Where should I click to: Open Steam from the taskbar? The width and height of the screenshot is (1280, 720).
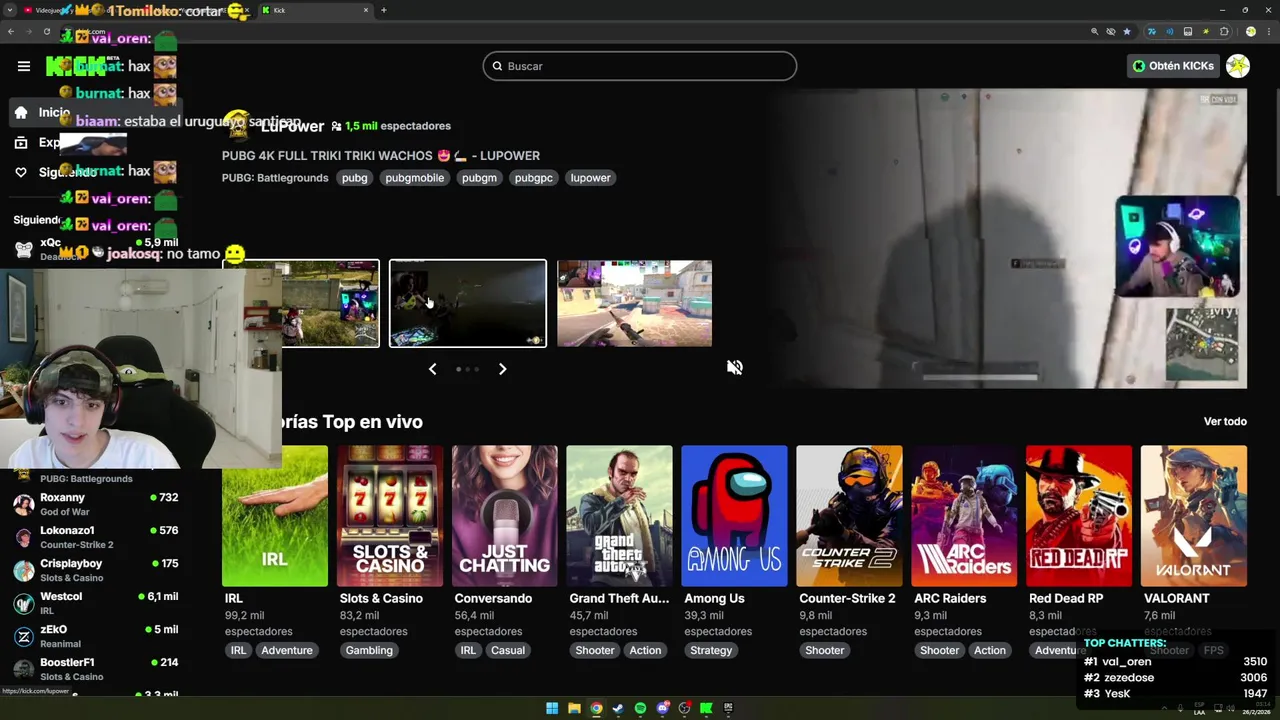pyautogui.click(x=618, y=708)
